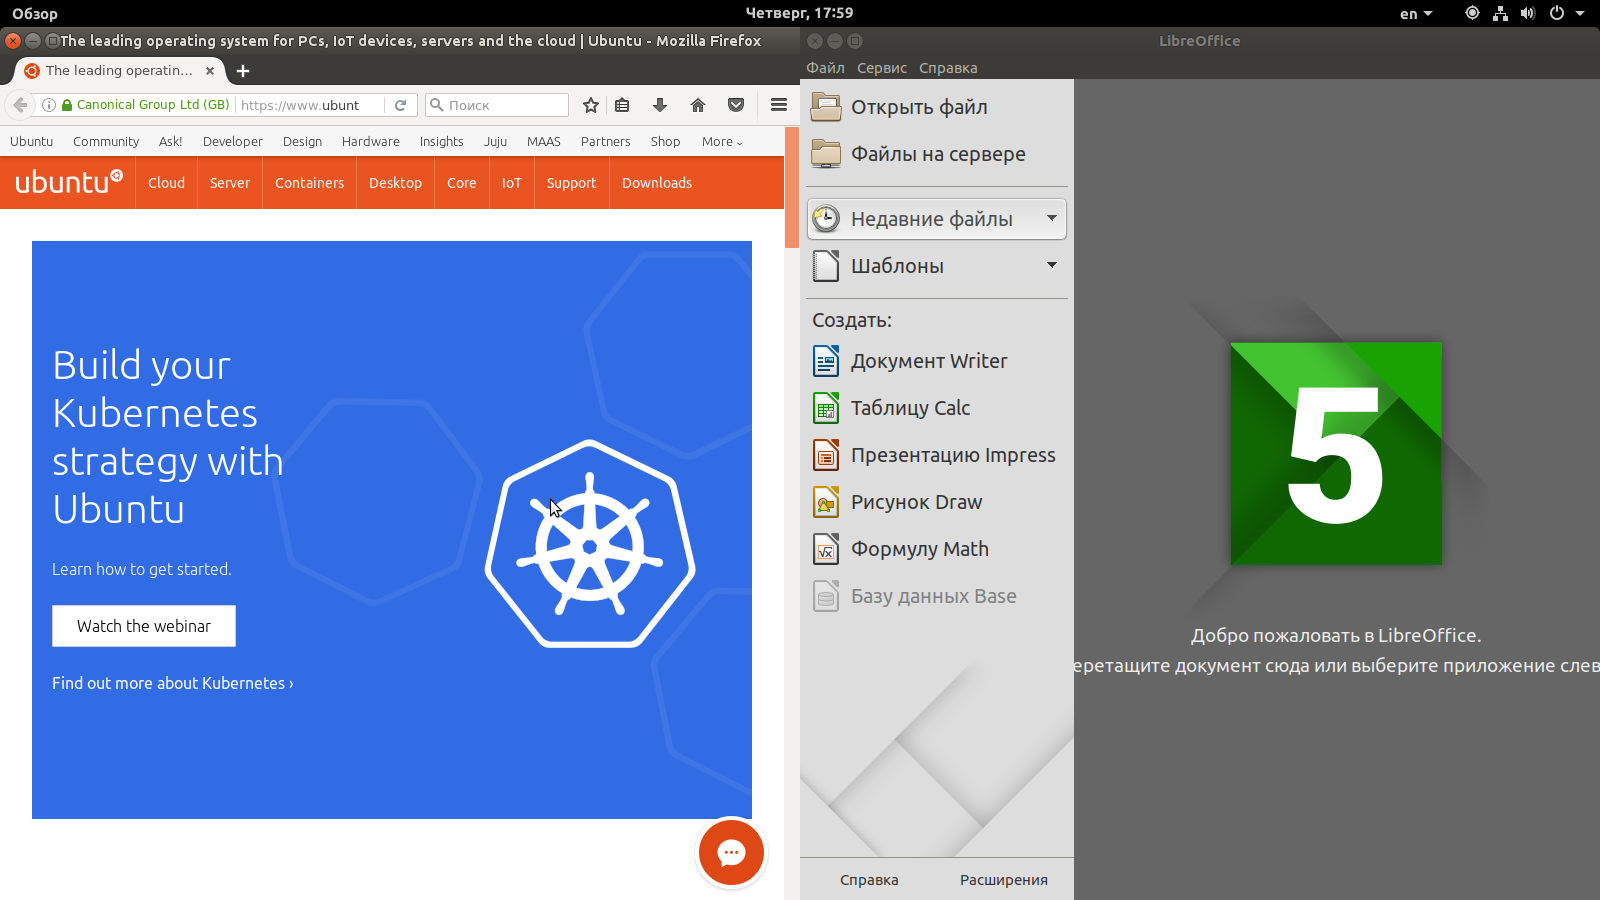
Task: Click the power icon in top bar
Action: [1556, 13]
